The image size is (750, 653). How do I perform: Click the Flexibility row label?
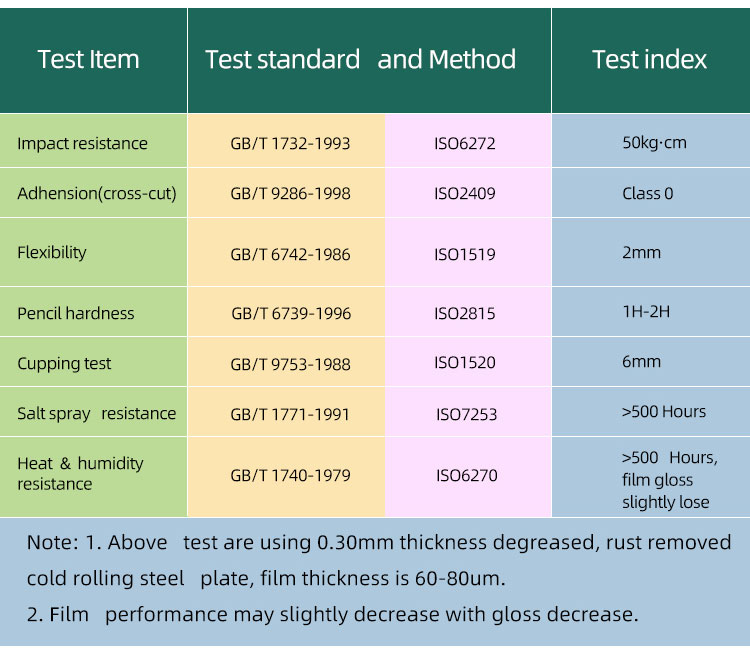pyautogui.click(x=52, y=253)
